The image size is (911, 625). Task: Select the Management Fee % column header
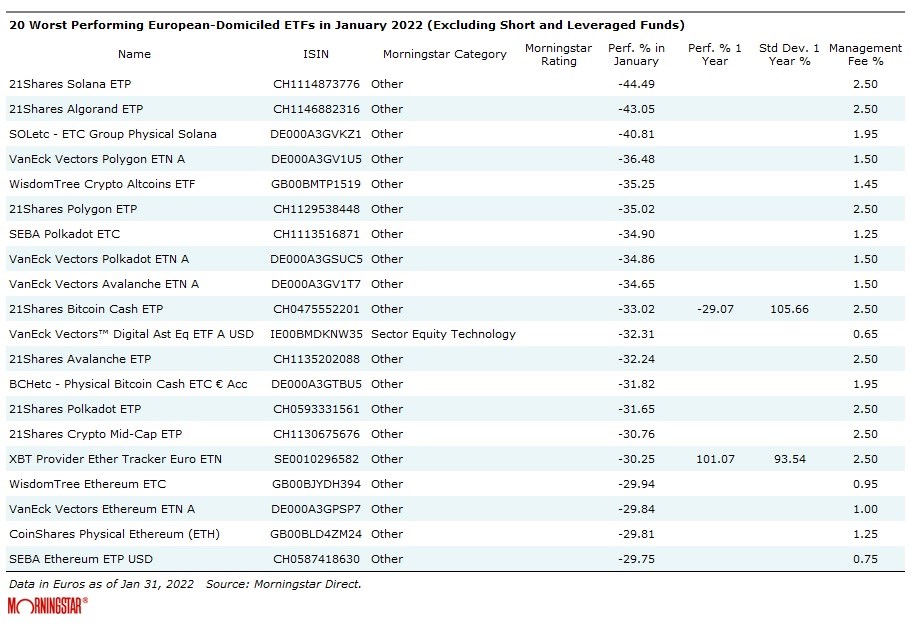click(x=865, y=54)
